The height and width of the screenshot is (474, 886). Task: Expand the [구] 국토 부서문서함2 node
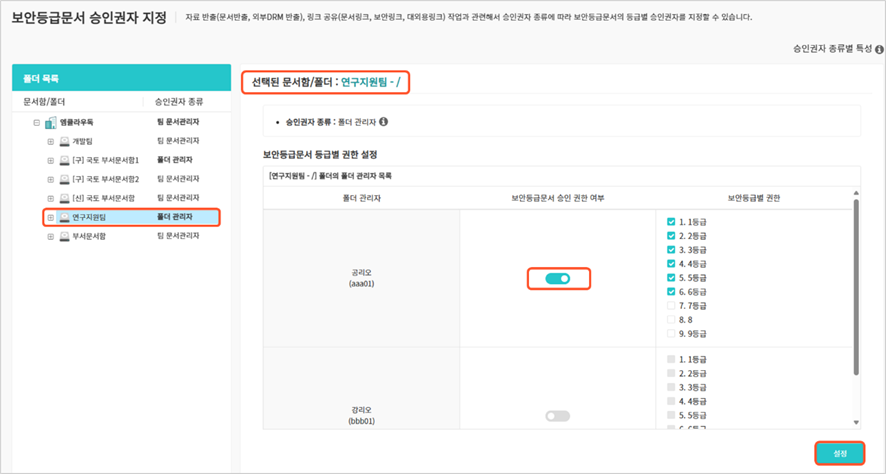[x=50, y=179]
